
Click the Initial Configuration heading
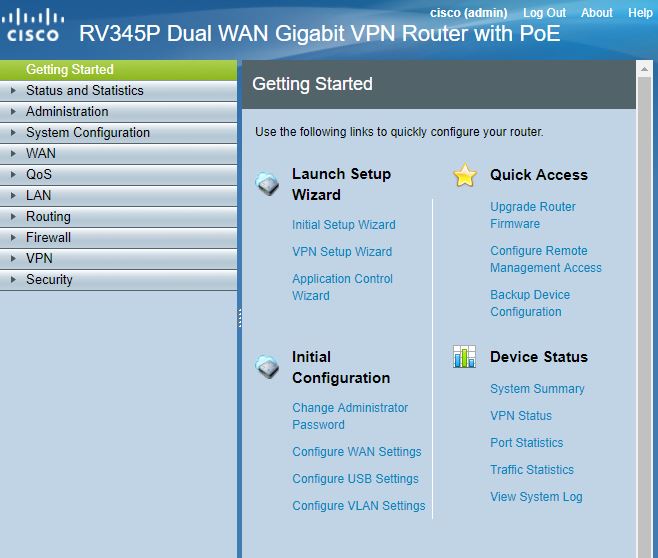click(x=341, y=367)
